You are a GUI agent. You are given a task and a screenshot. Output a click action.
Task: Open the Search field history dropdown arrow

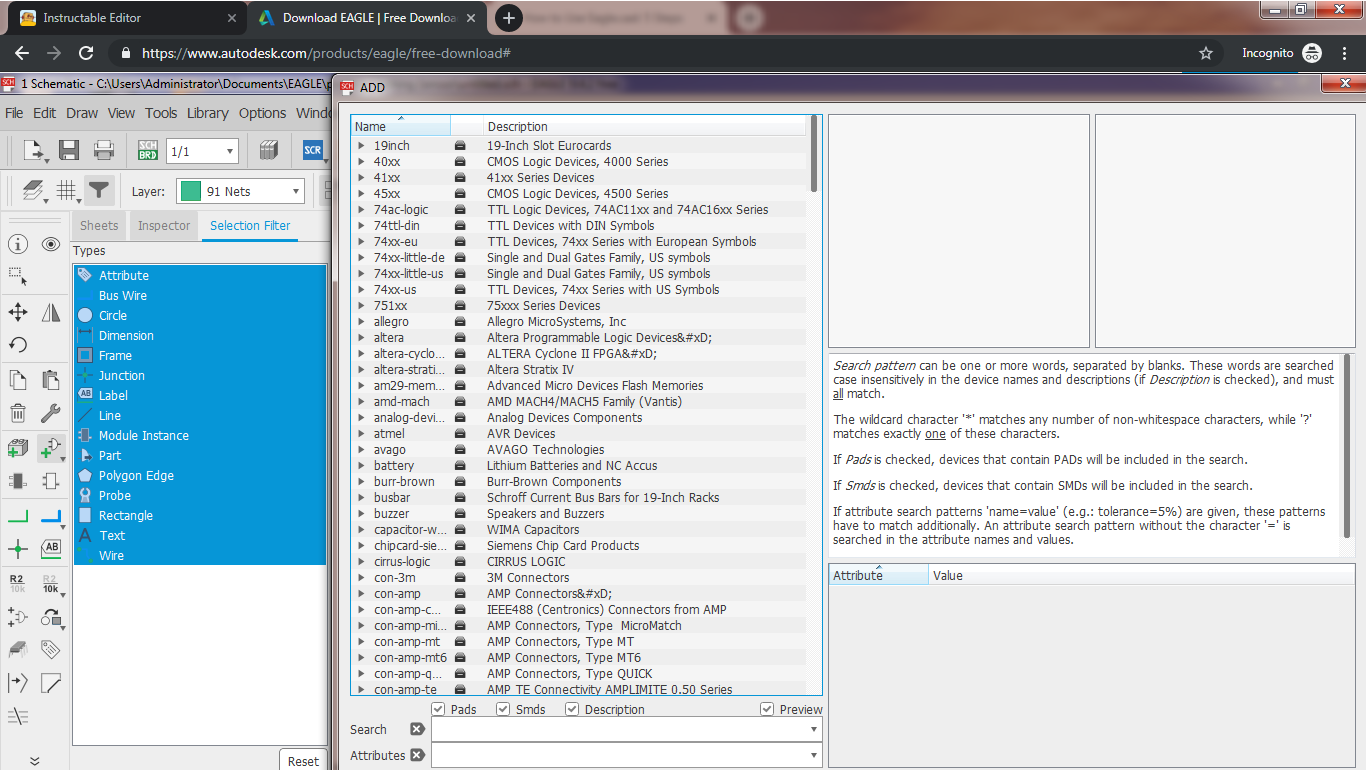(814, 730)
